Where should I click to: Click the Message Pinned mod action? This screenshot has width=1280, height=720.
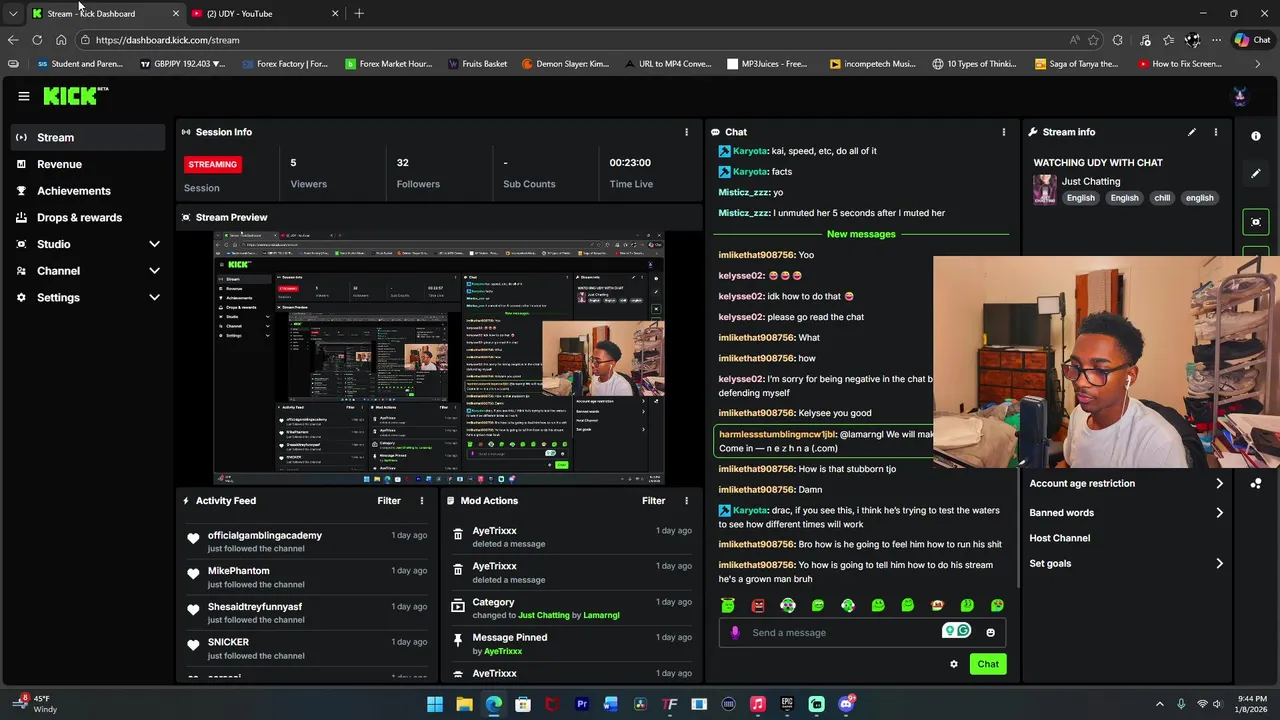pyautogui.click(x=509, y=638)
